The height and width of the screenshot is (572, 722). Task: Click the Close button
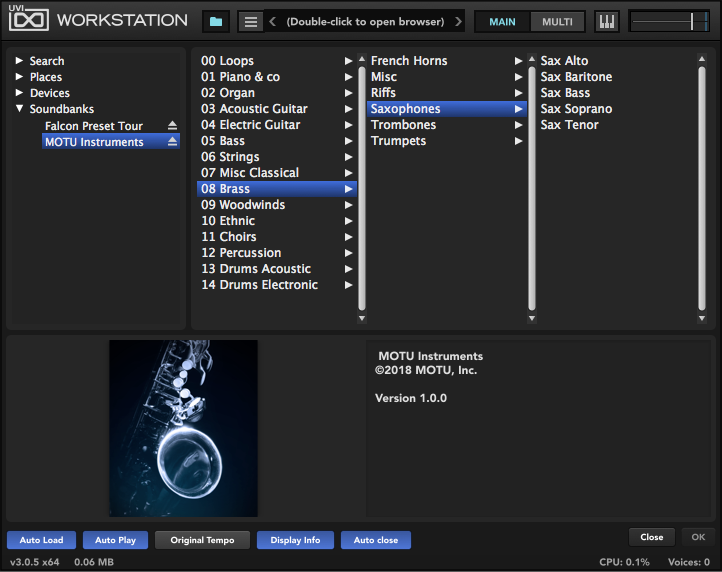[652, 537]
